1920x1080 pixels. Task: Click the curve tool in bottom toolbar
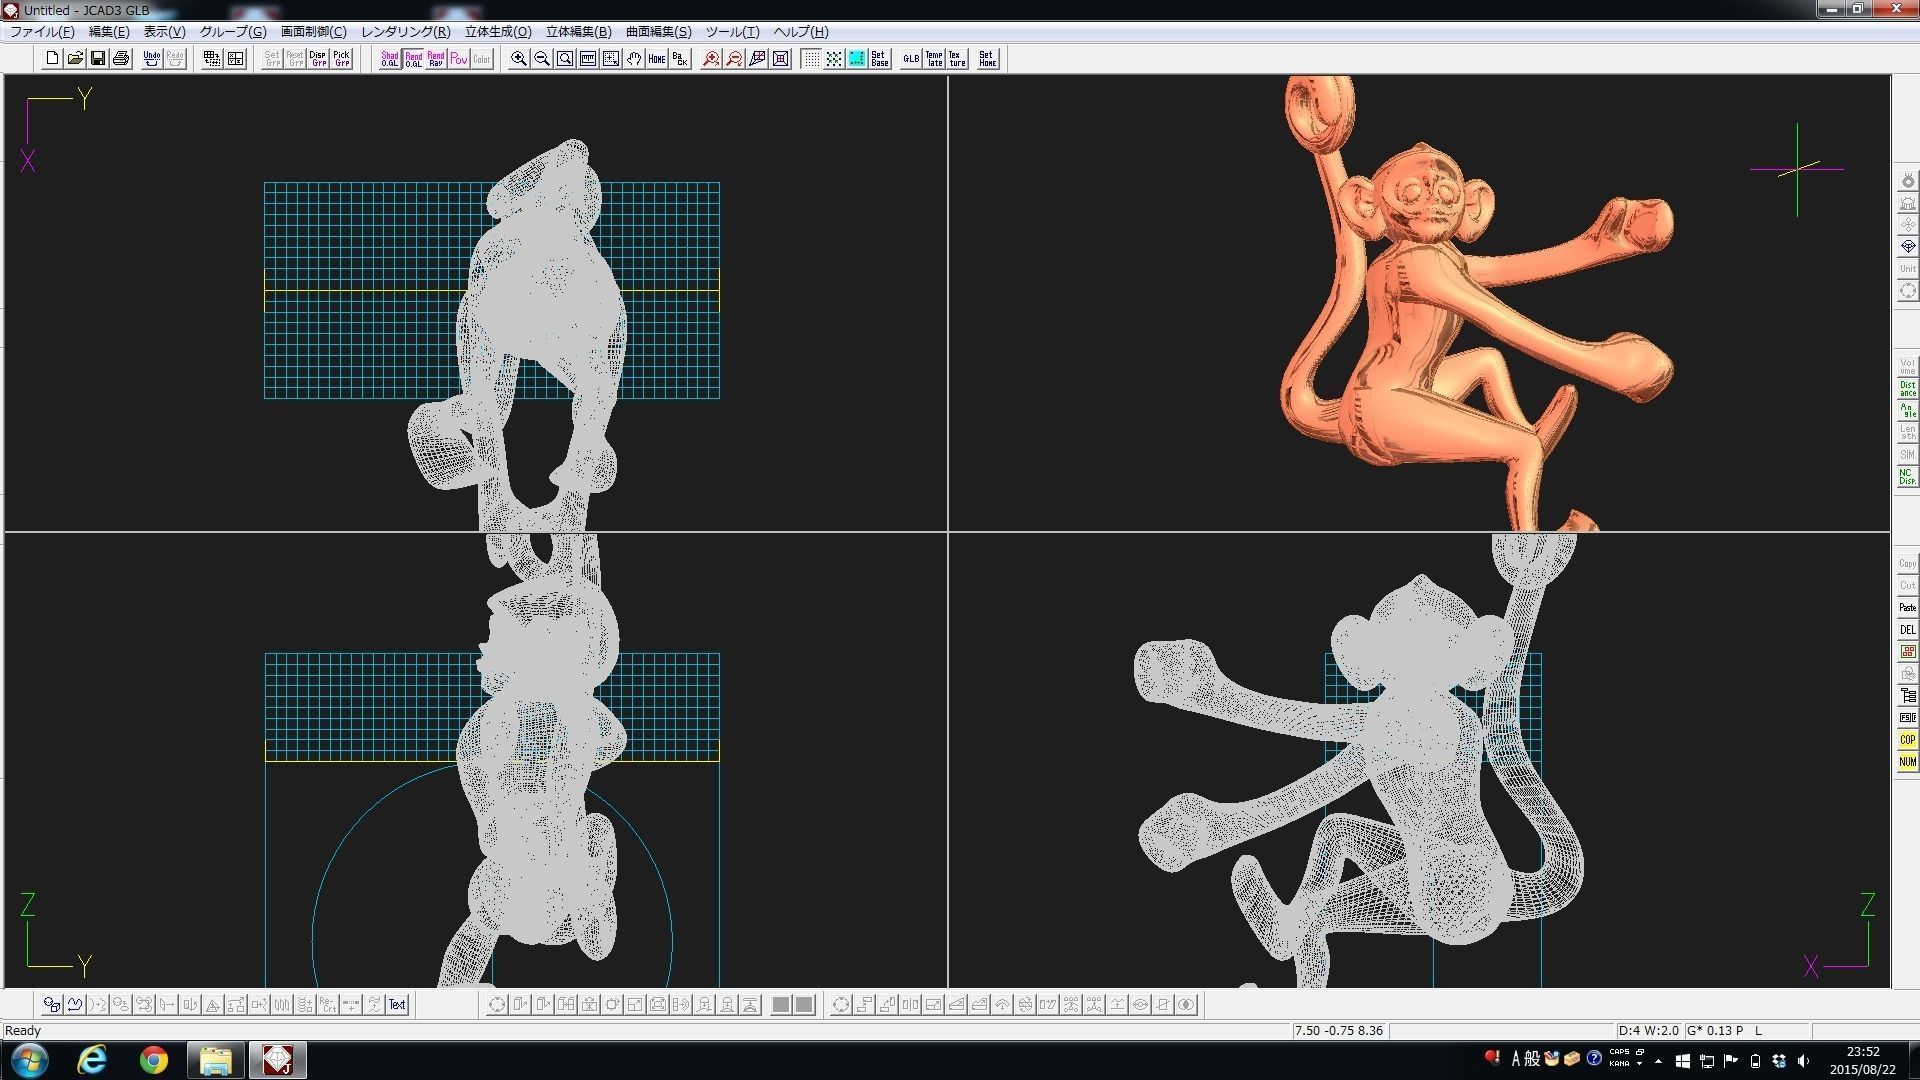click(x=75, y=1005)
